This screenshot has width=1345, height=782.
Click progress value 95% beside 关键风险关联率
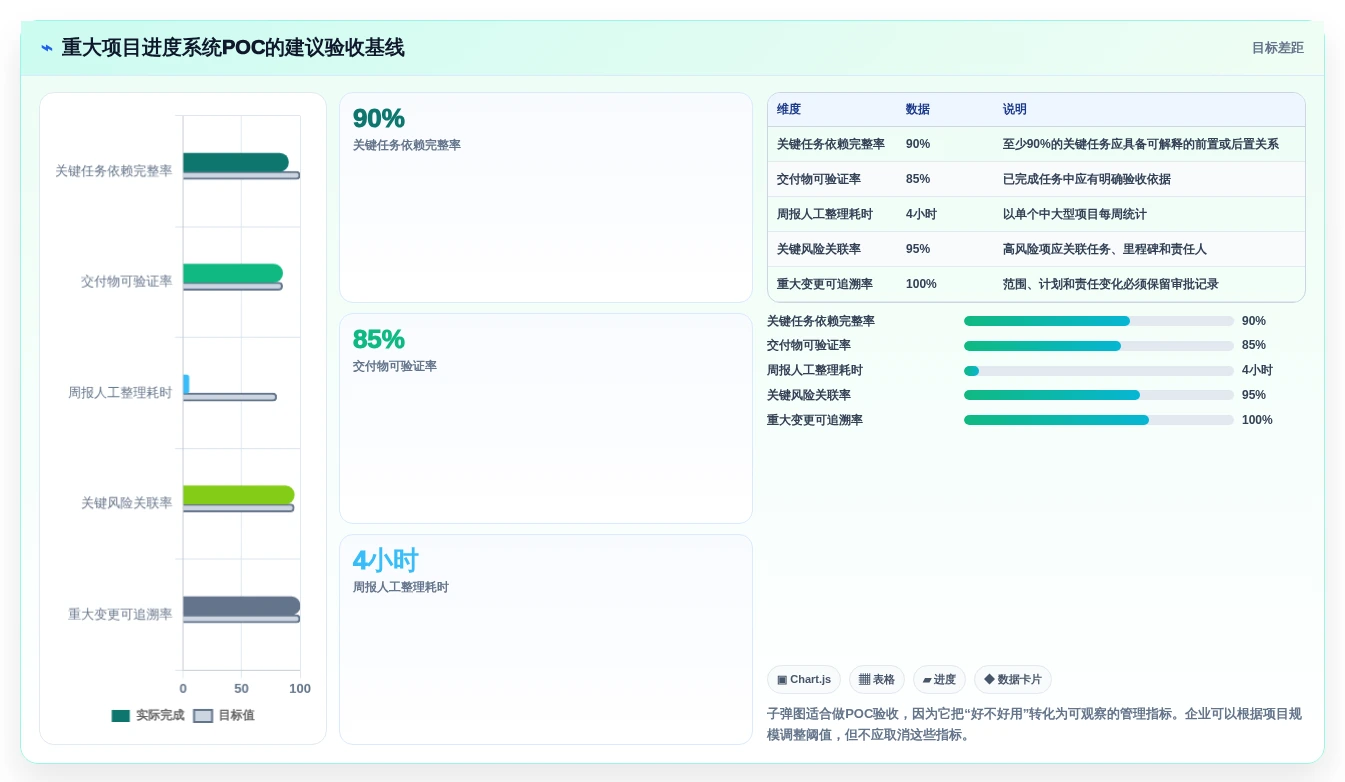click(x=1254, y=395)
